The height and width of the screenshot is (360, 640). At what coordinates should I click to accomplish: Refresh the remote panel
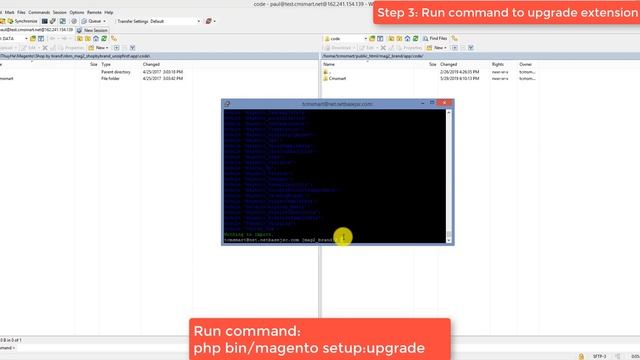(x=416, y=38)
